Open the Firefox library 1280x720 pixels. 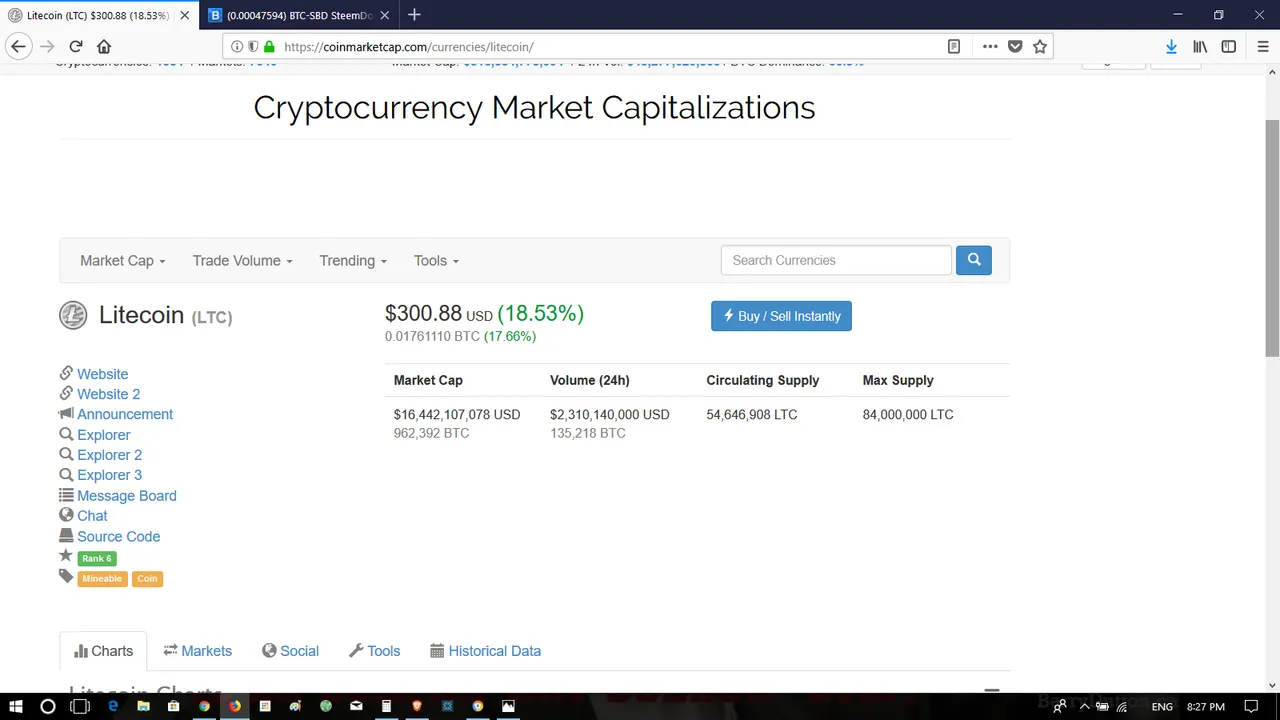(x=1200, y=46)
